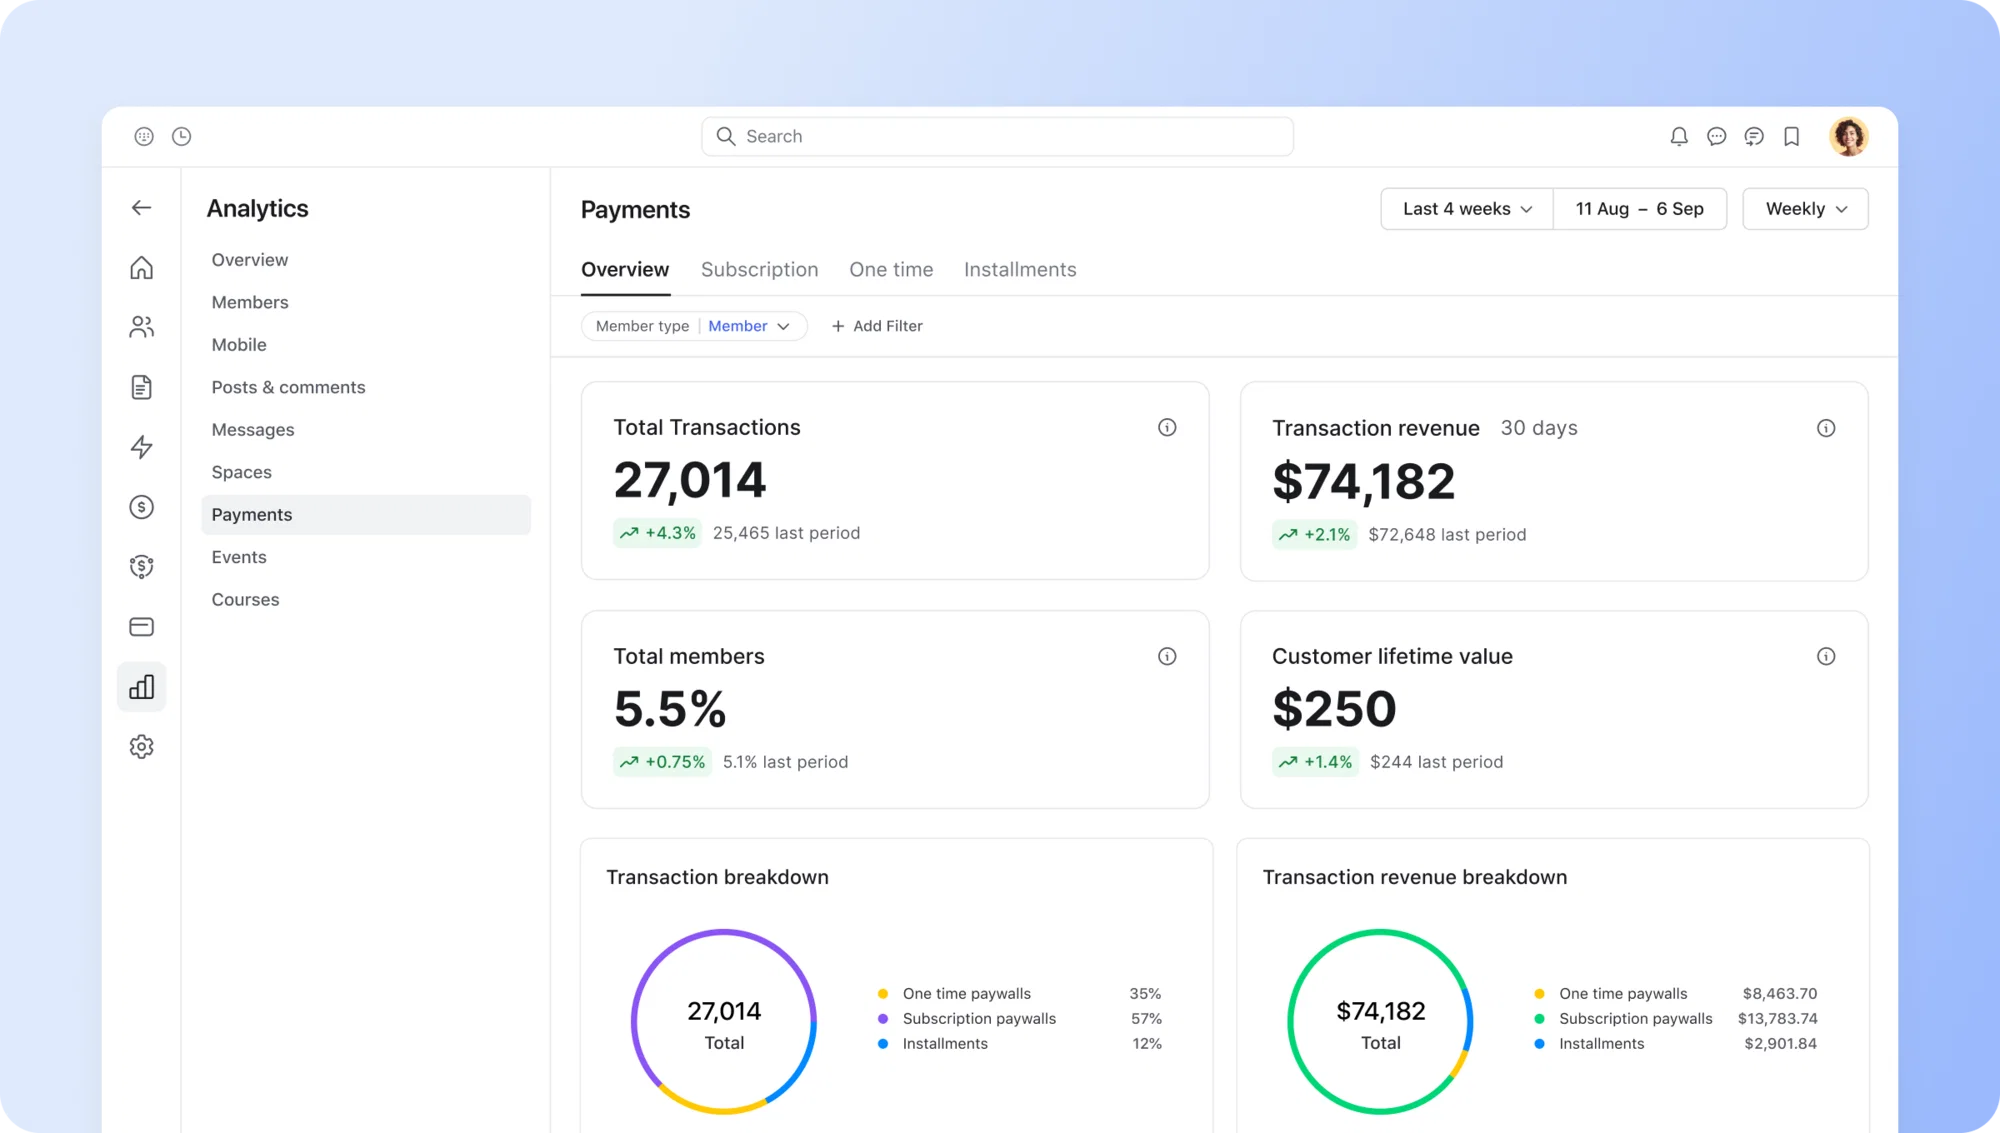Open the user profile avatar
The image size is (2000, 1133).
click(1848, 136)
